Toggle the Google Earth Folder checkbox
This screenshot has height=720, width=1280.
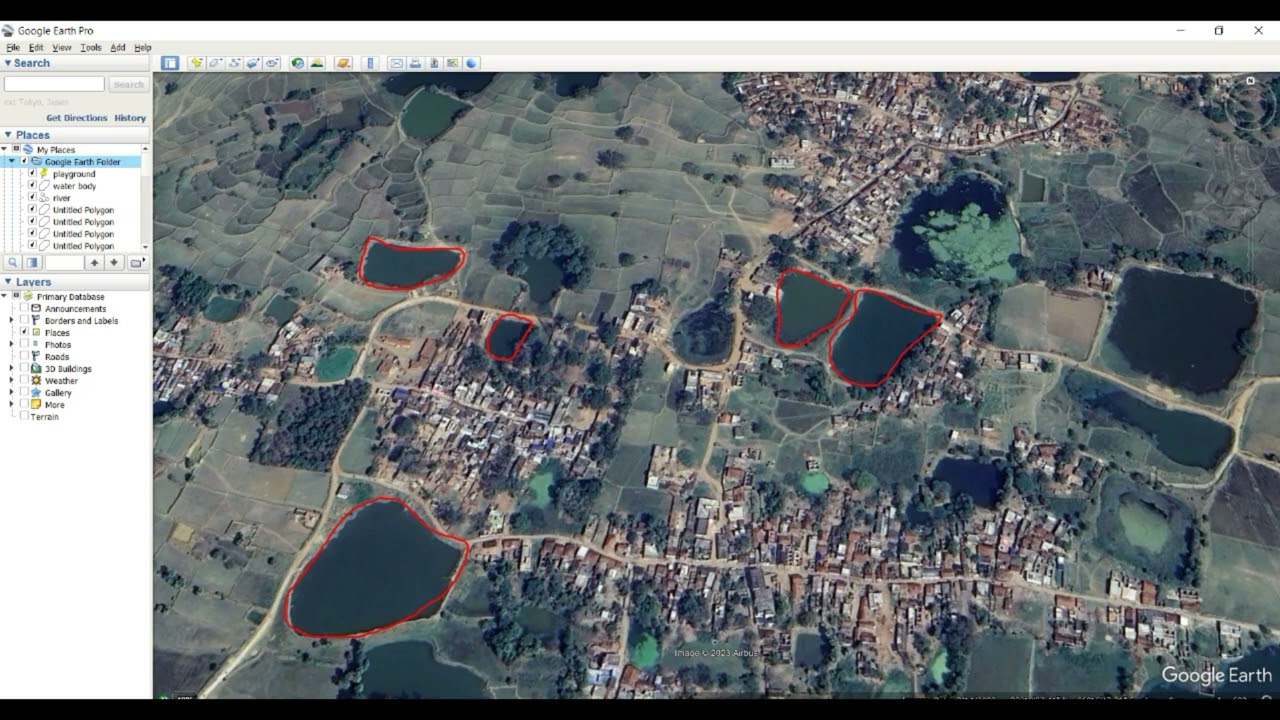pyautogui.click(x=25, y=161)
